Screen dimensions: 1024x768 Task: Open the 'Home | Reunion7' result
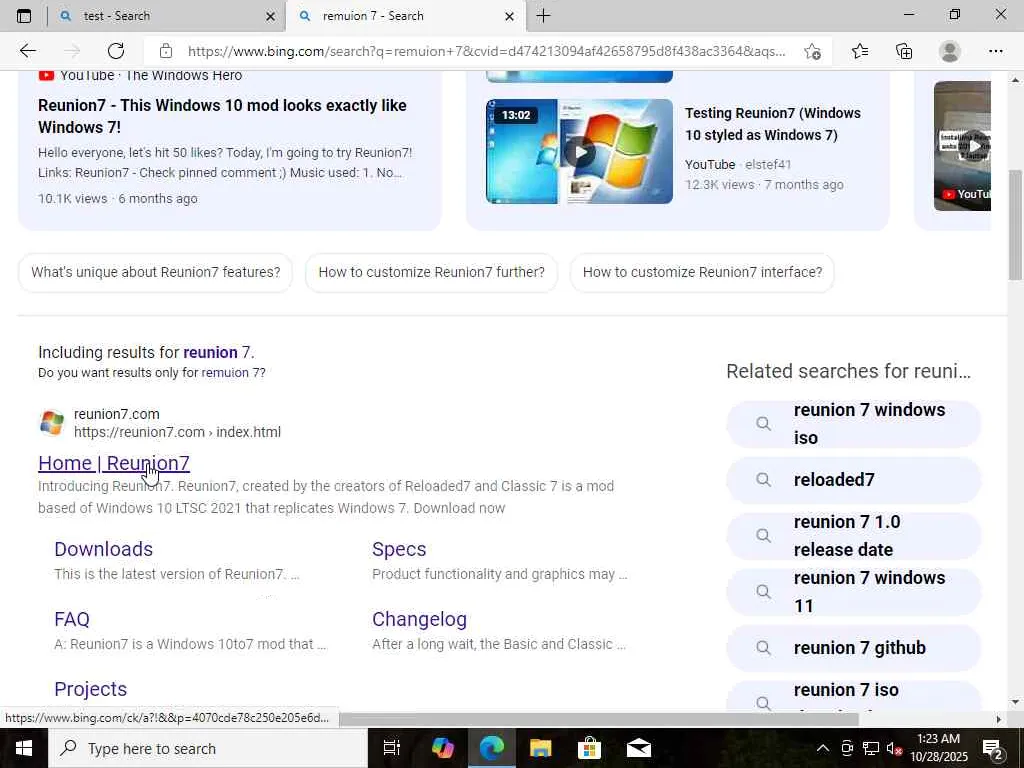pyautogui.click(x=114, y=463)
